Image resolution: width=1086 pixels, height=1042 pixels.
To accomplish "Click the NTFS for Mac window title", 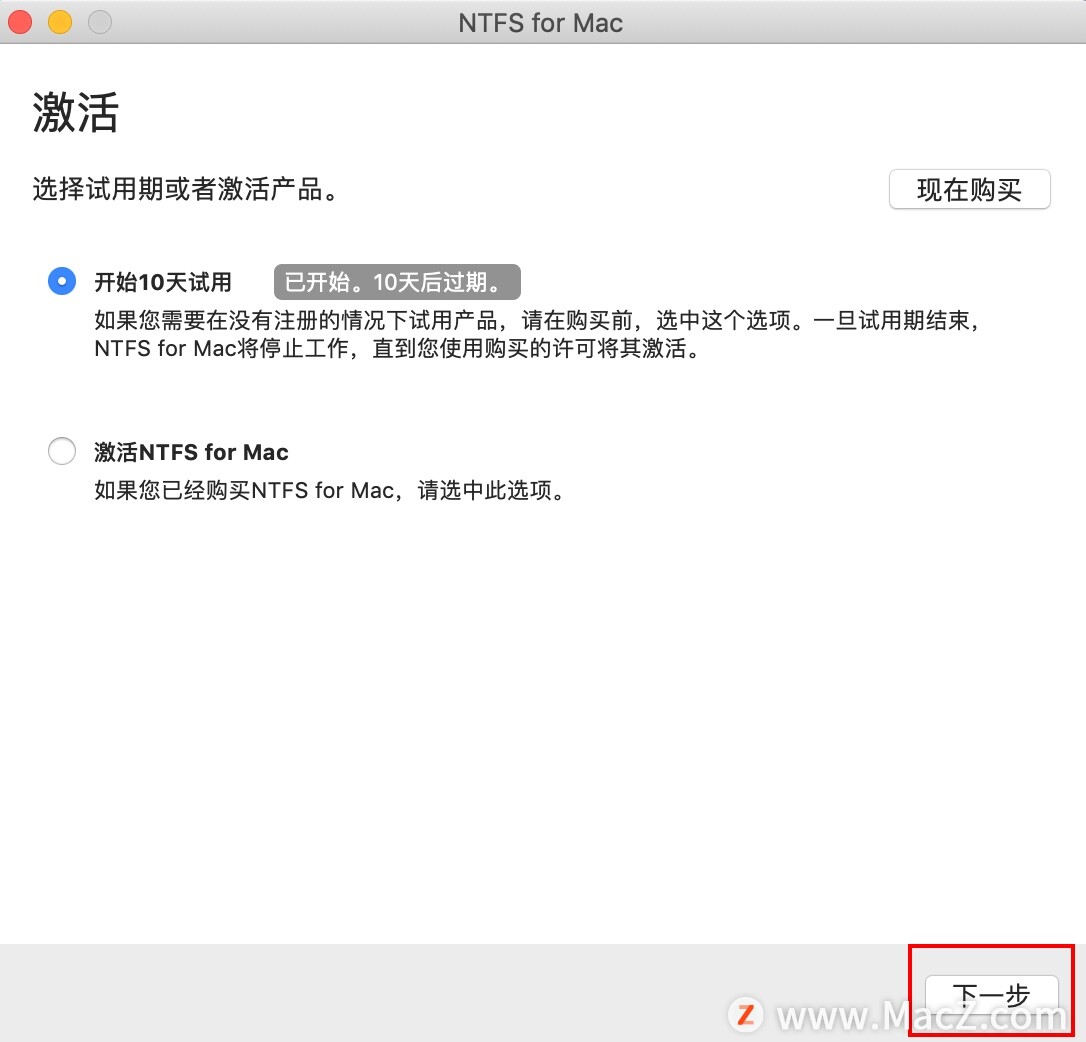I will 540,23.
